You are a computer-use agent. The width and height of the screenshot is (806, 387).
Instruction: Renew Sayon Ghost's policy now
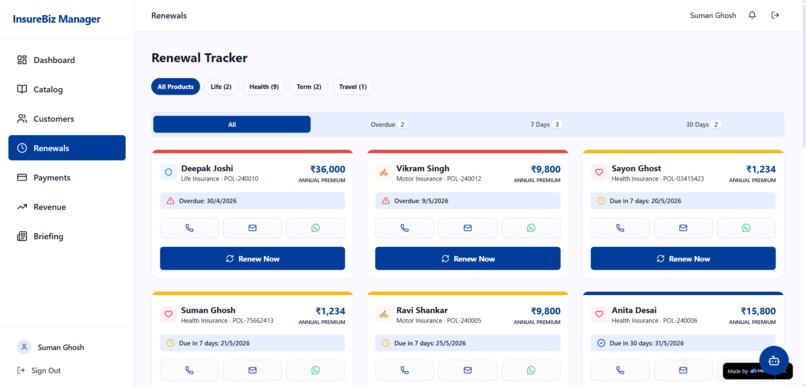(x=683, y=259)
